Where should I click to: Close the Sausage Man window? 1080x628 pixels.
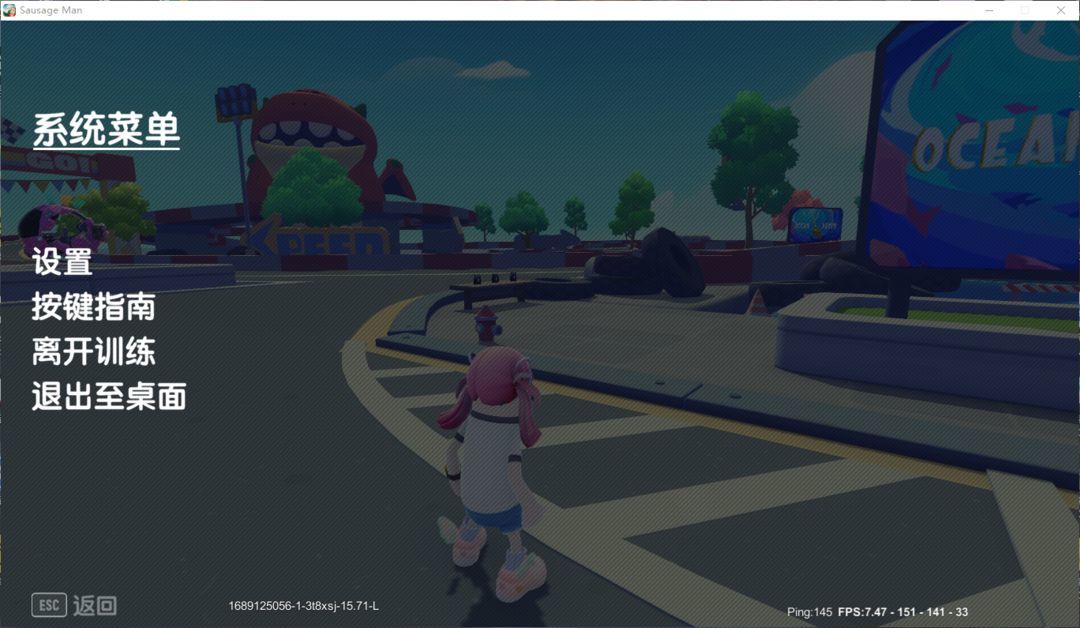point(1061,10)
